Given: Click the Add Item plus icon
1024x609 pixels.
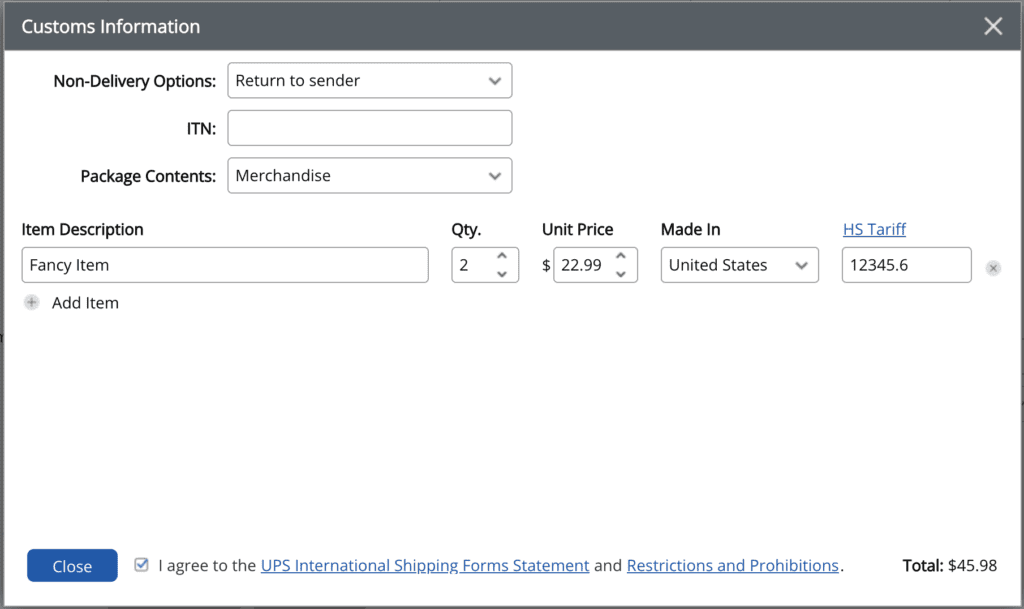Looking at the screenshot, I should click(31, 302).
